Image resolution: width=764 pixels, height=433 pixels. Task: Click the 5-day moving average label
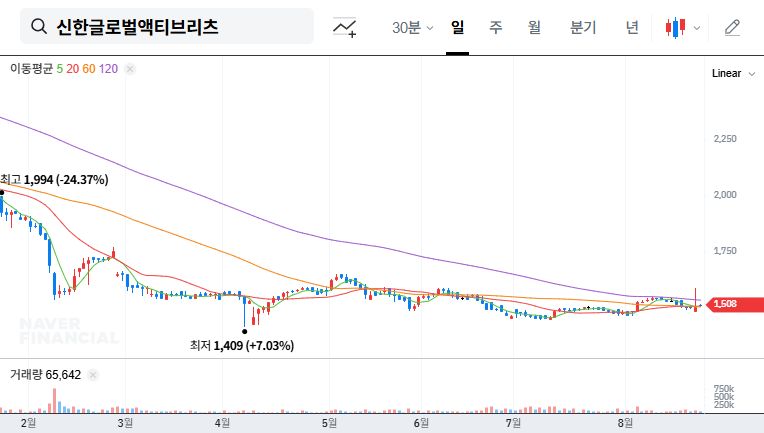pyautogui.click(x=59, y=69)
